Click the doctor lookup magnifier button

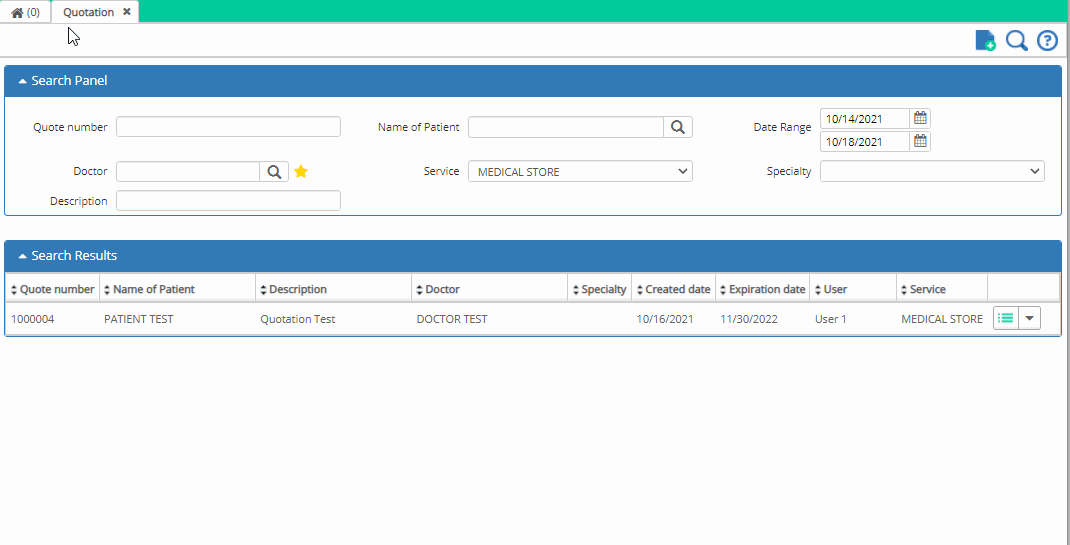tap(274, 172)
